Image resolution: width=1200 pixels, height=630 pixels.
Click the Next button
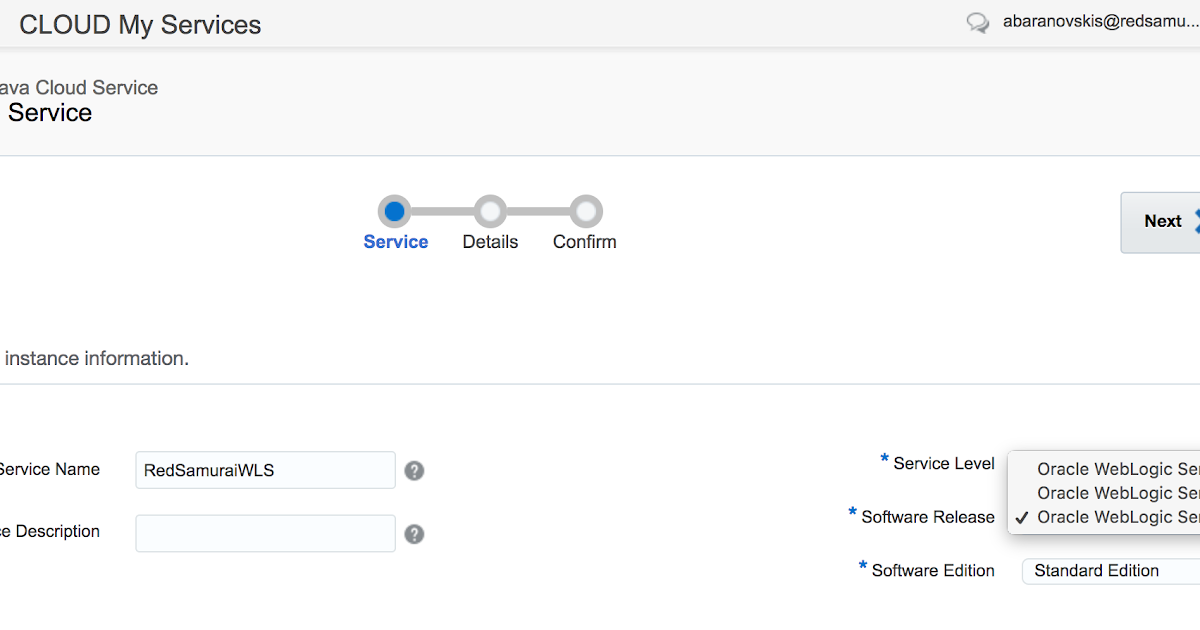pyautogui.click(x=1163, y=221)
